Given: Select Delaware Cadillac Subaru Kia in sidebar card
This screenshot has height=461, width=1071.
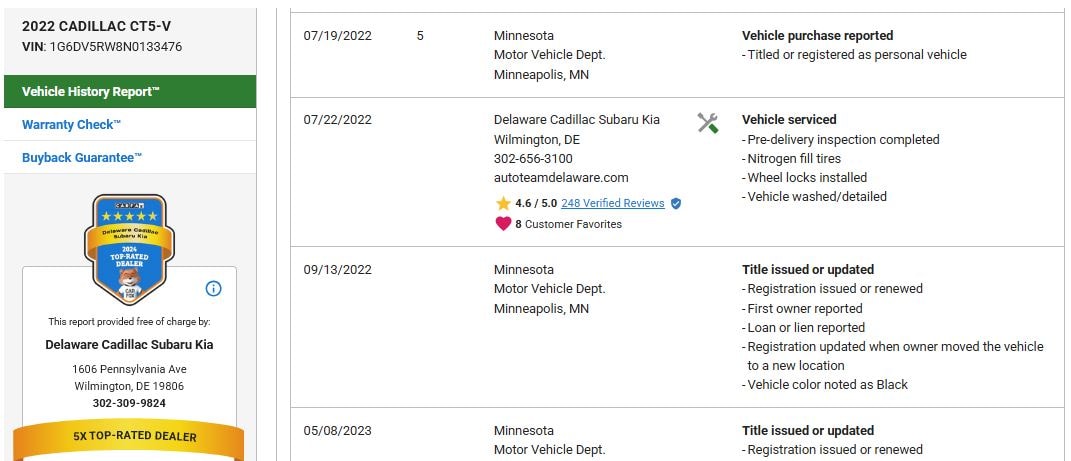Looking at the screenshot, I should [129, 345].
